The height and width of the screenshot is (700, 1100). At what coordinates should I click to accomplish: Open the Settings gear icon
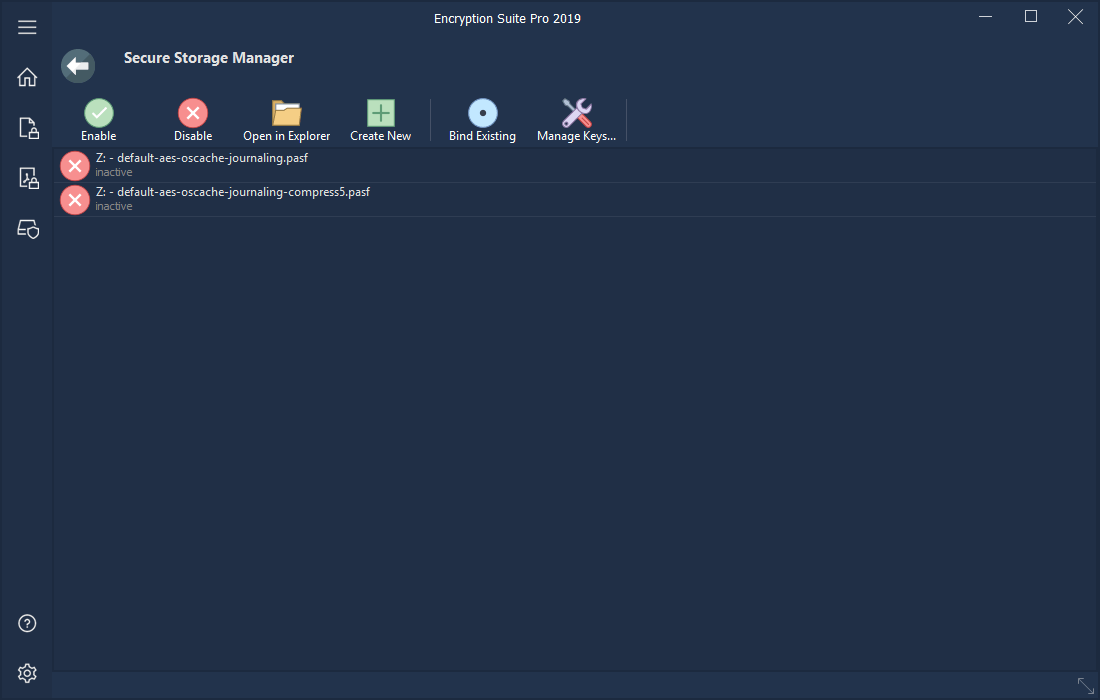[x=27, y=672]
